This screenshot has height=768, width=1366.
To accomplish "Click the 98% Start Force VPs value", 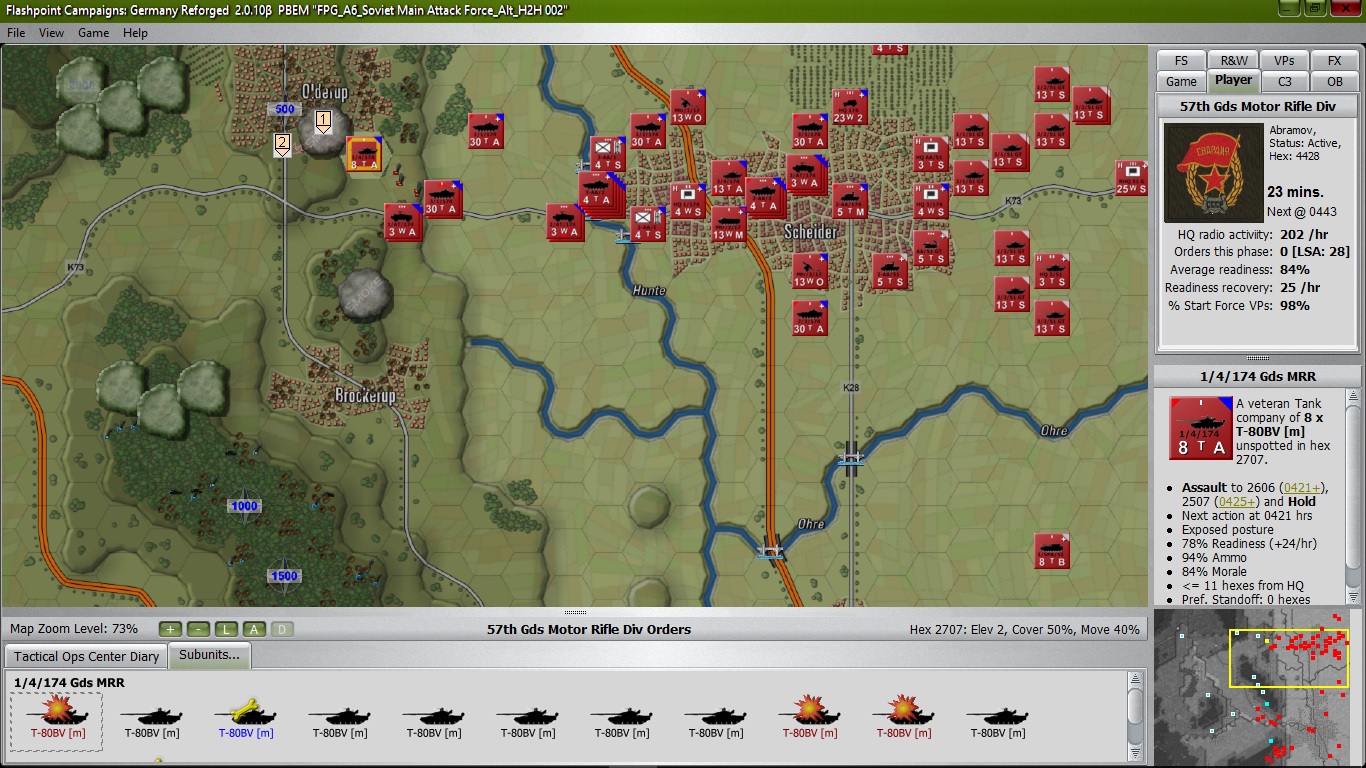I will click(x=1295, y=306).
